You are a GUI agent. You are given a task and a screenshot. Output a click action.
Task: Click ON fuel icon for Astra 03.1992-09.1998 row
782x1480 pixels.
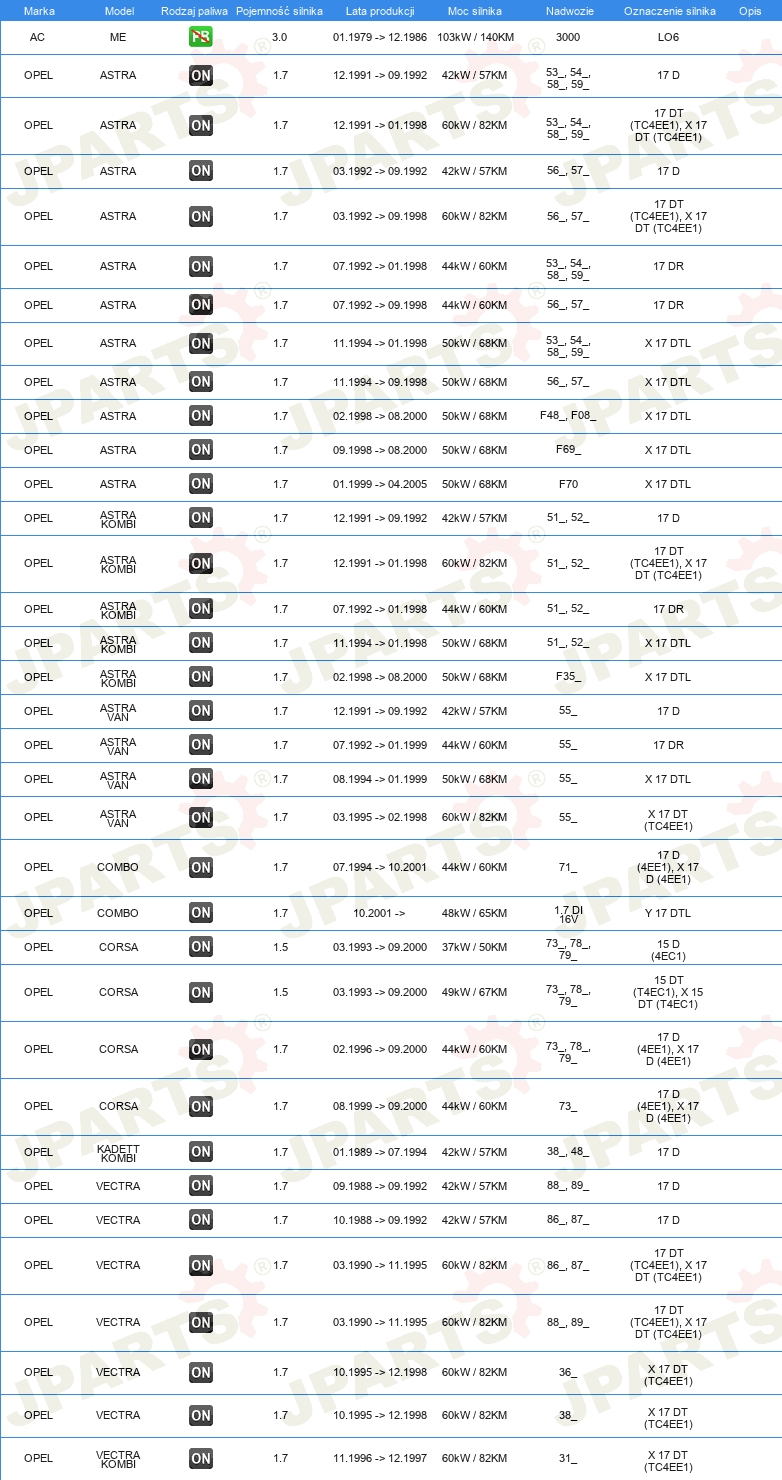pos(201,216)
